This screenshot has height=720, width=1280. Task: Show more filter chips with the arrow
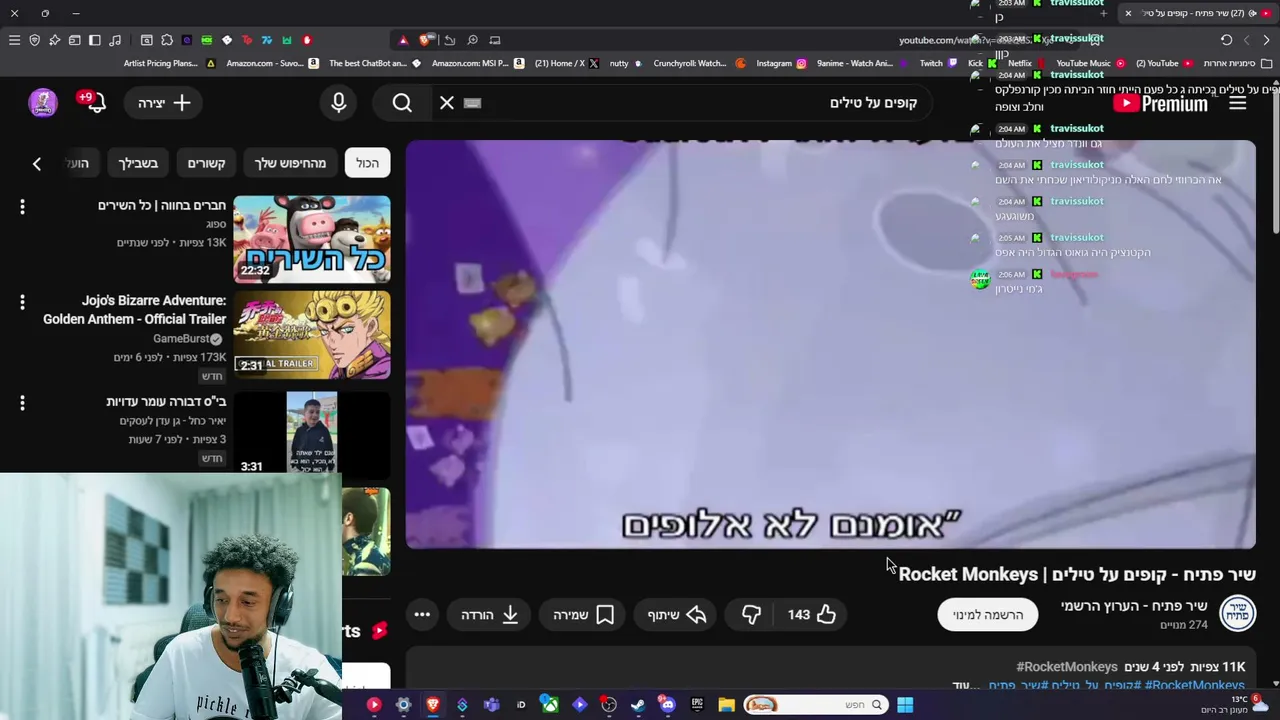[37, 163]
